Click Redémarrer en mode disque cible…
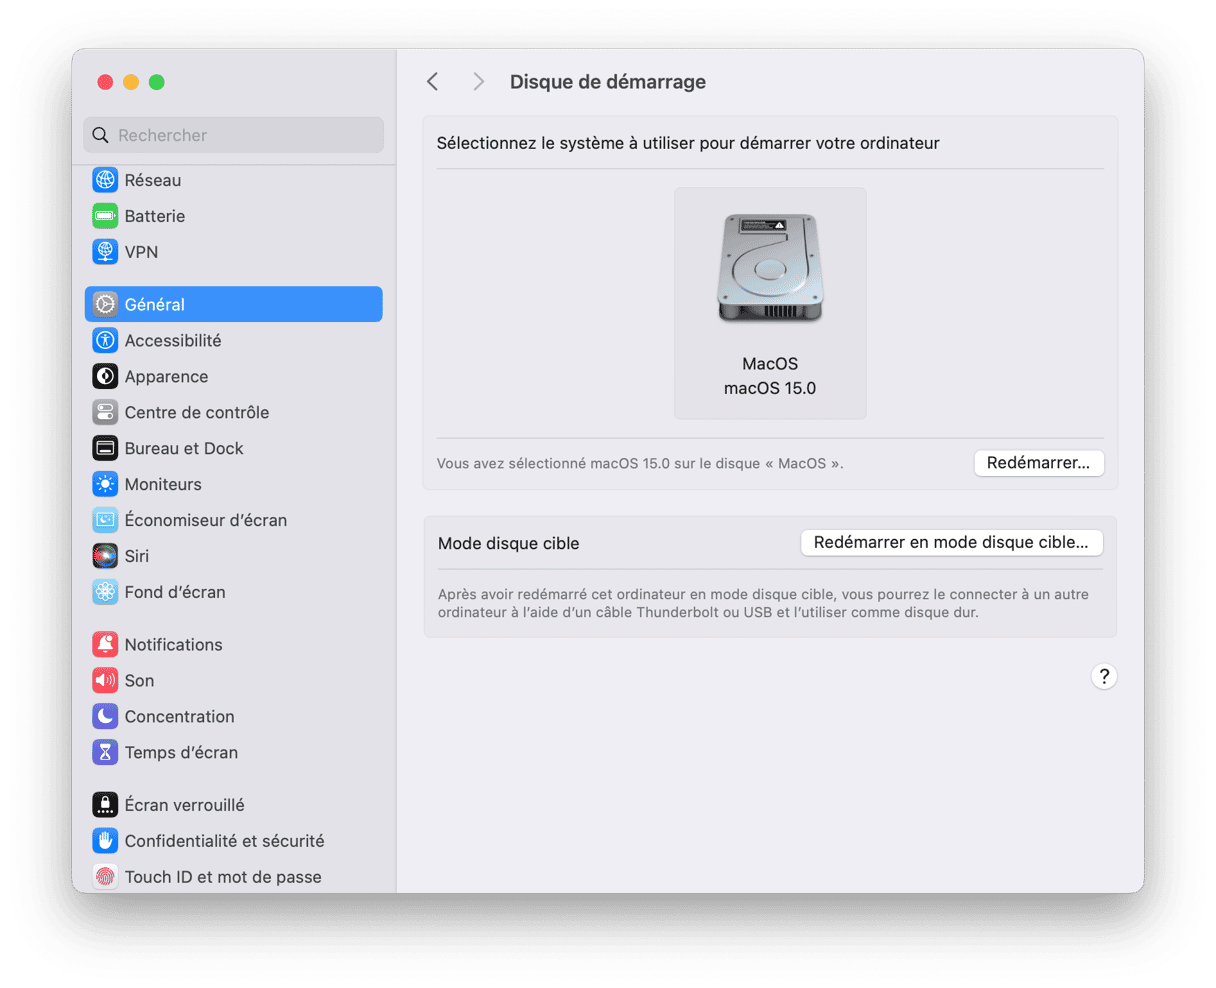 [951, 542]
